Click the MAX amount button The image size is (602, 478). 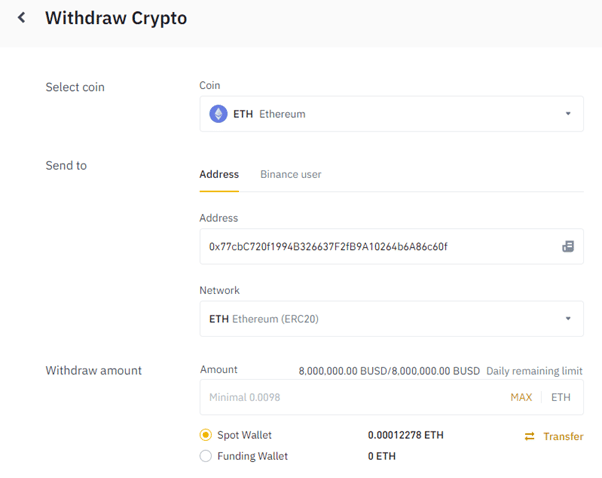pos(521,397)
